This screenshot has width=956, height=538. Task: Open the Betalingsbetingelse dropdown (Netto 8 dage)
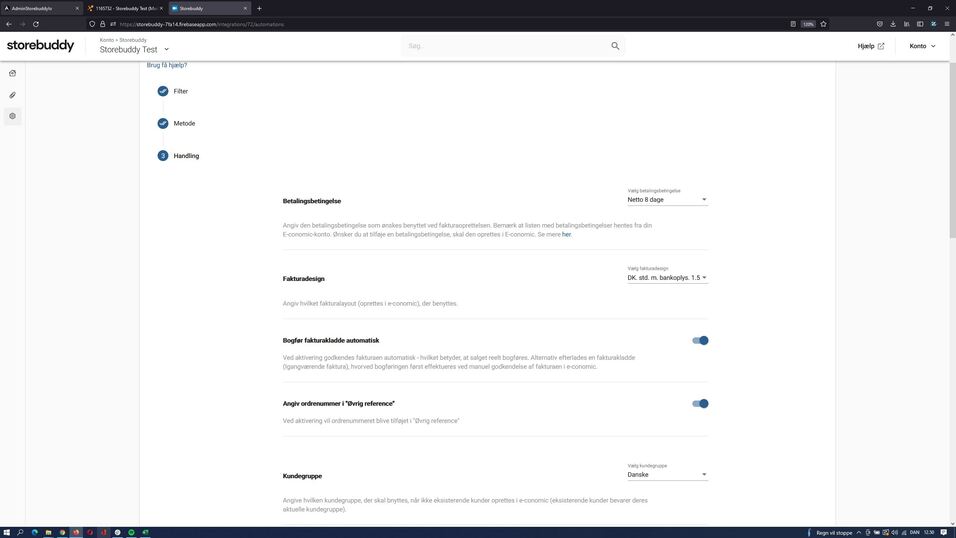point(667,199)
